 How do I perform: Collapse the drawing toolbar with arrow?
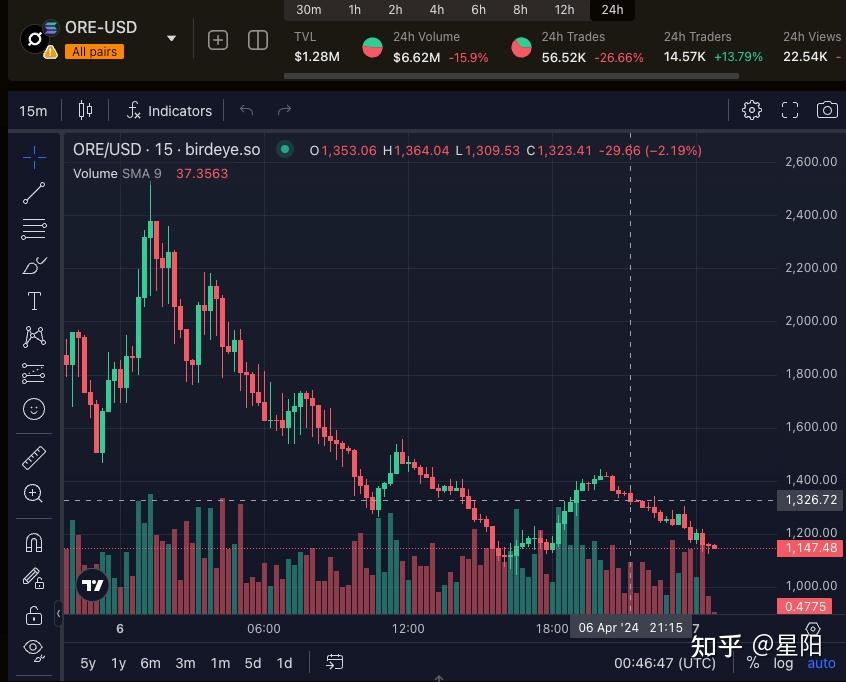click(58, 613)
